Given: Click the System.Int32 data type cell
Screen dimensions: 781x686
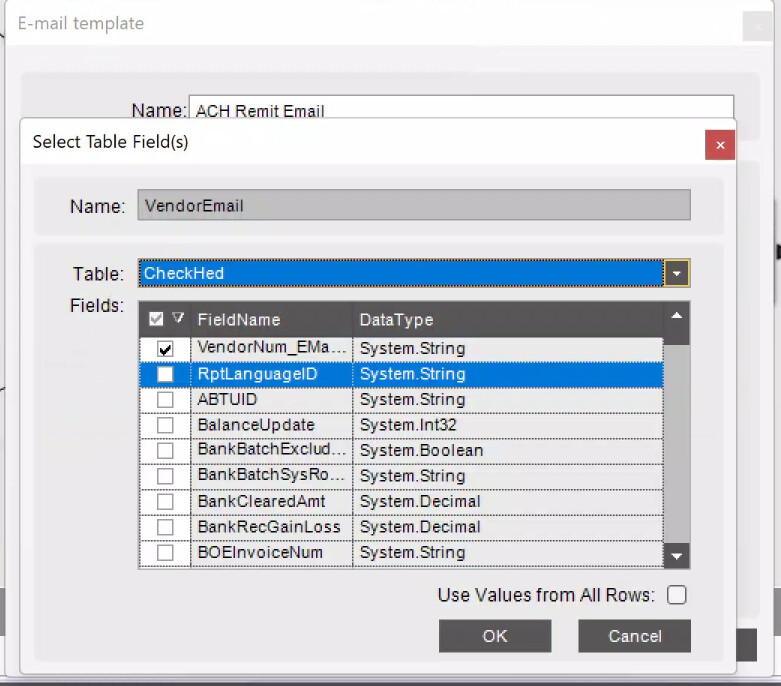Looking at the screenshot, I should pyautogui.click(x=508, y=425).
